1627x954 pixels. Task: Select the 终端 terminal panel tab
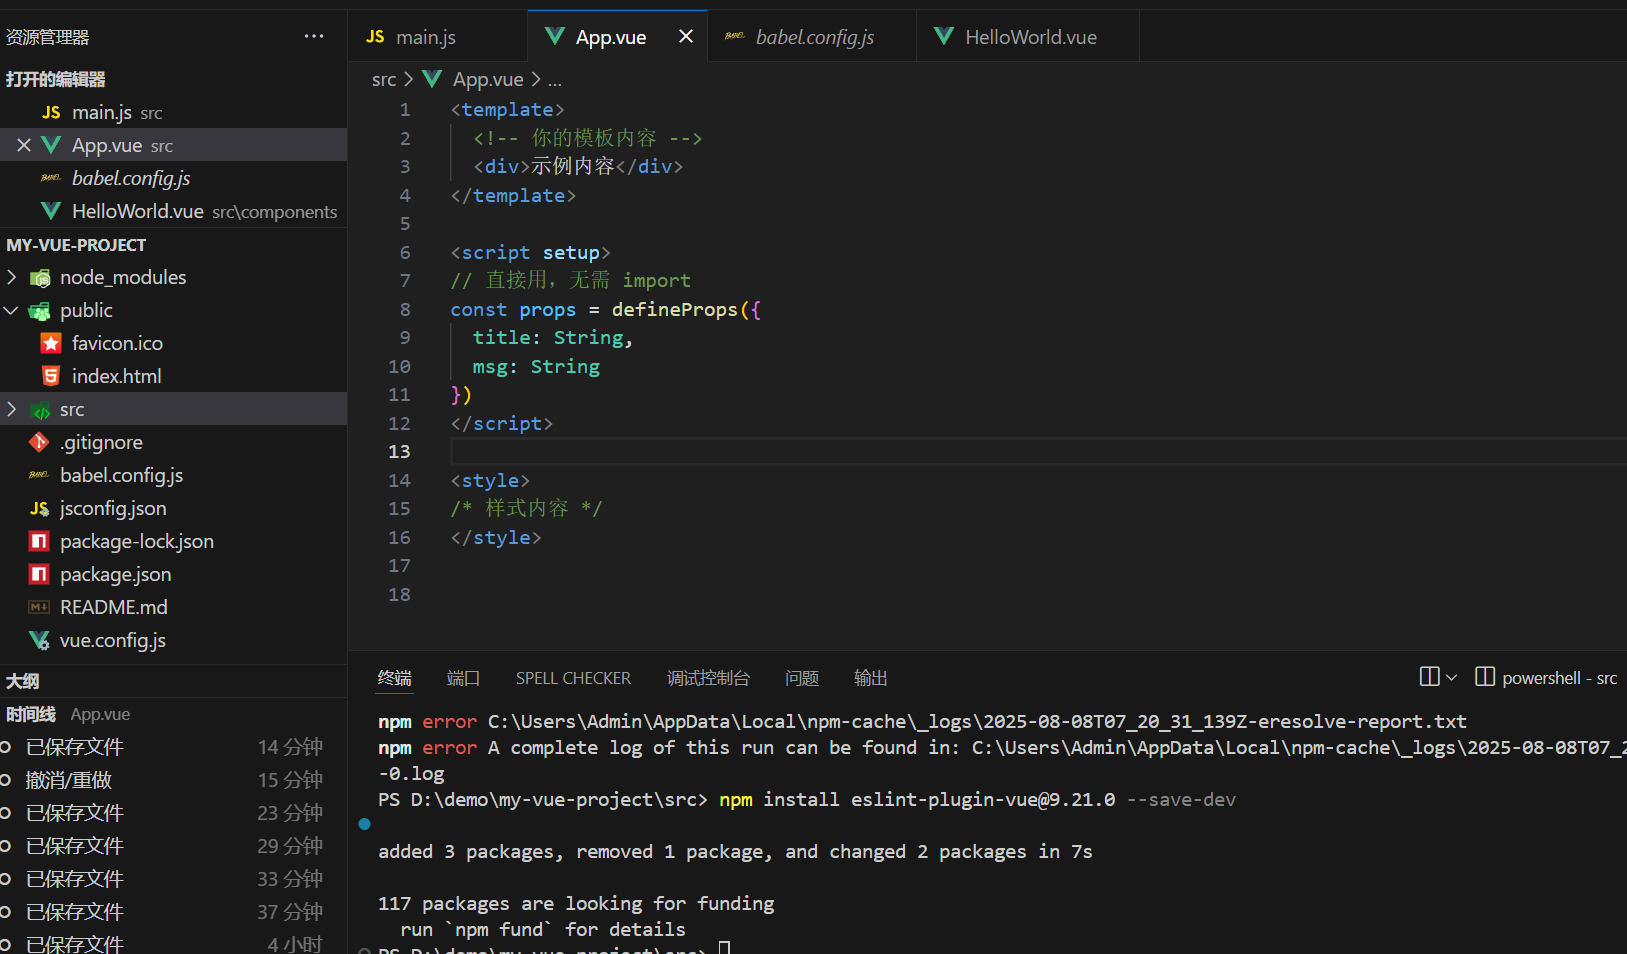pos(394,678)
